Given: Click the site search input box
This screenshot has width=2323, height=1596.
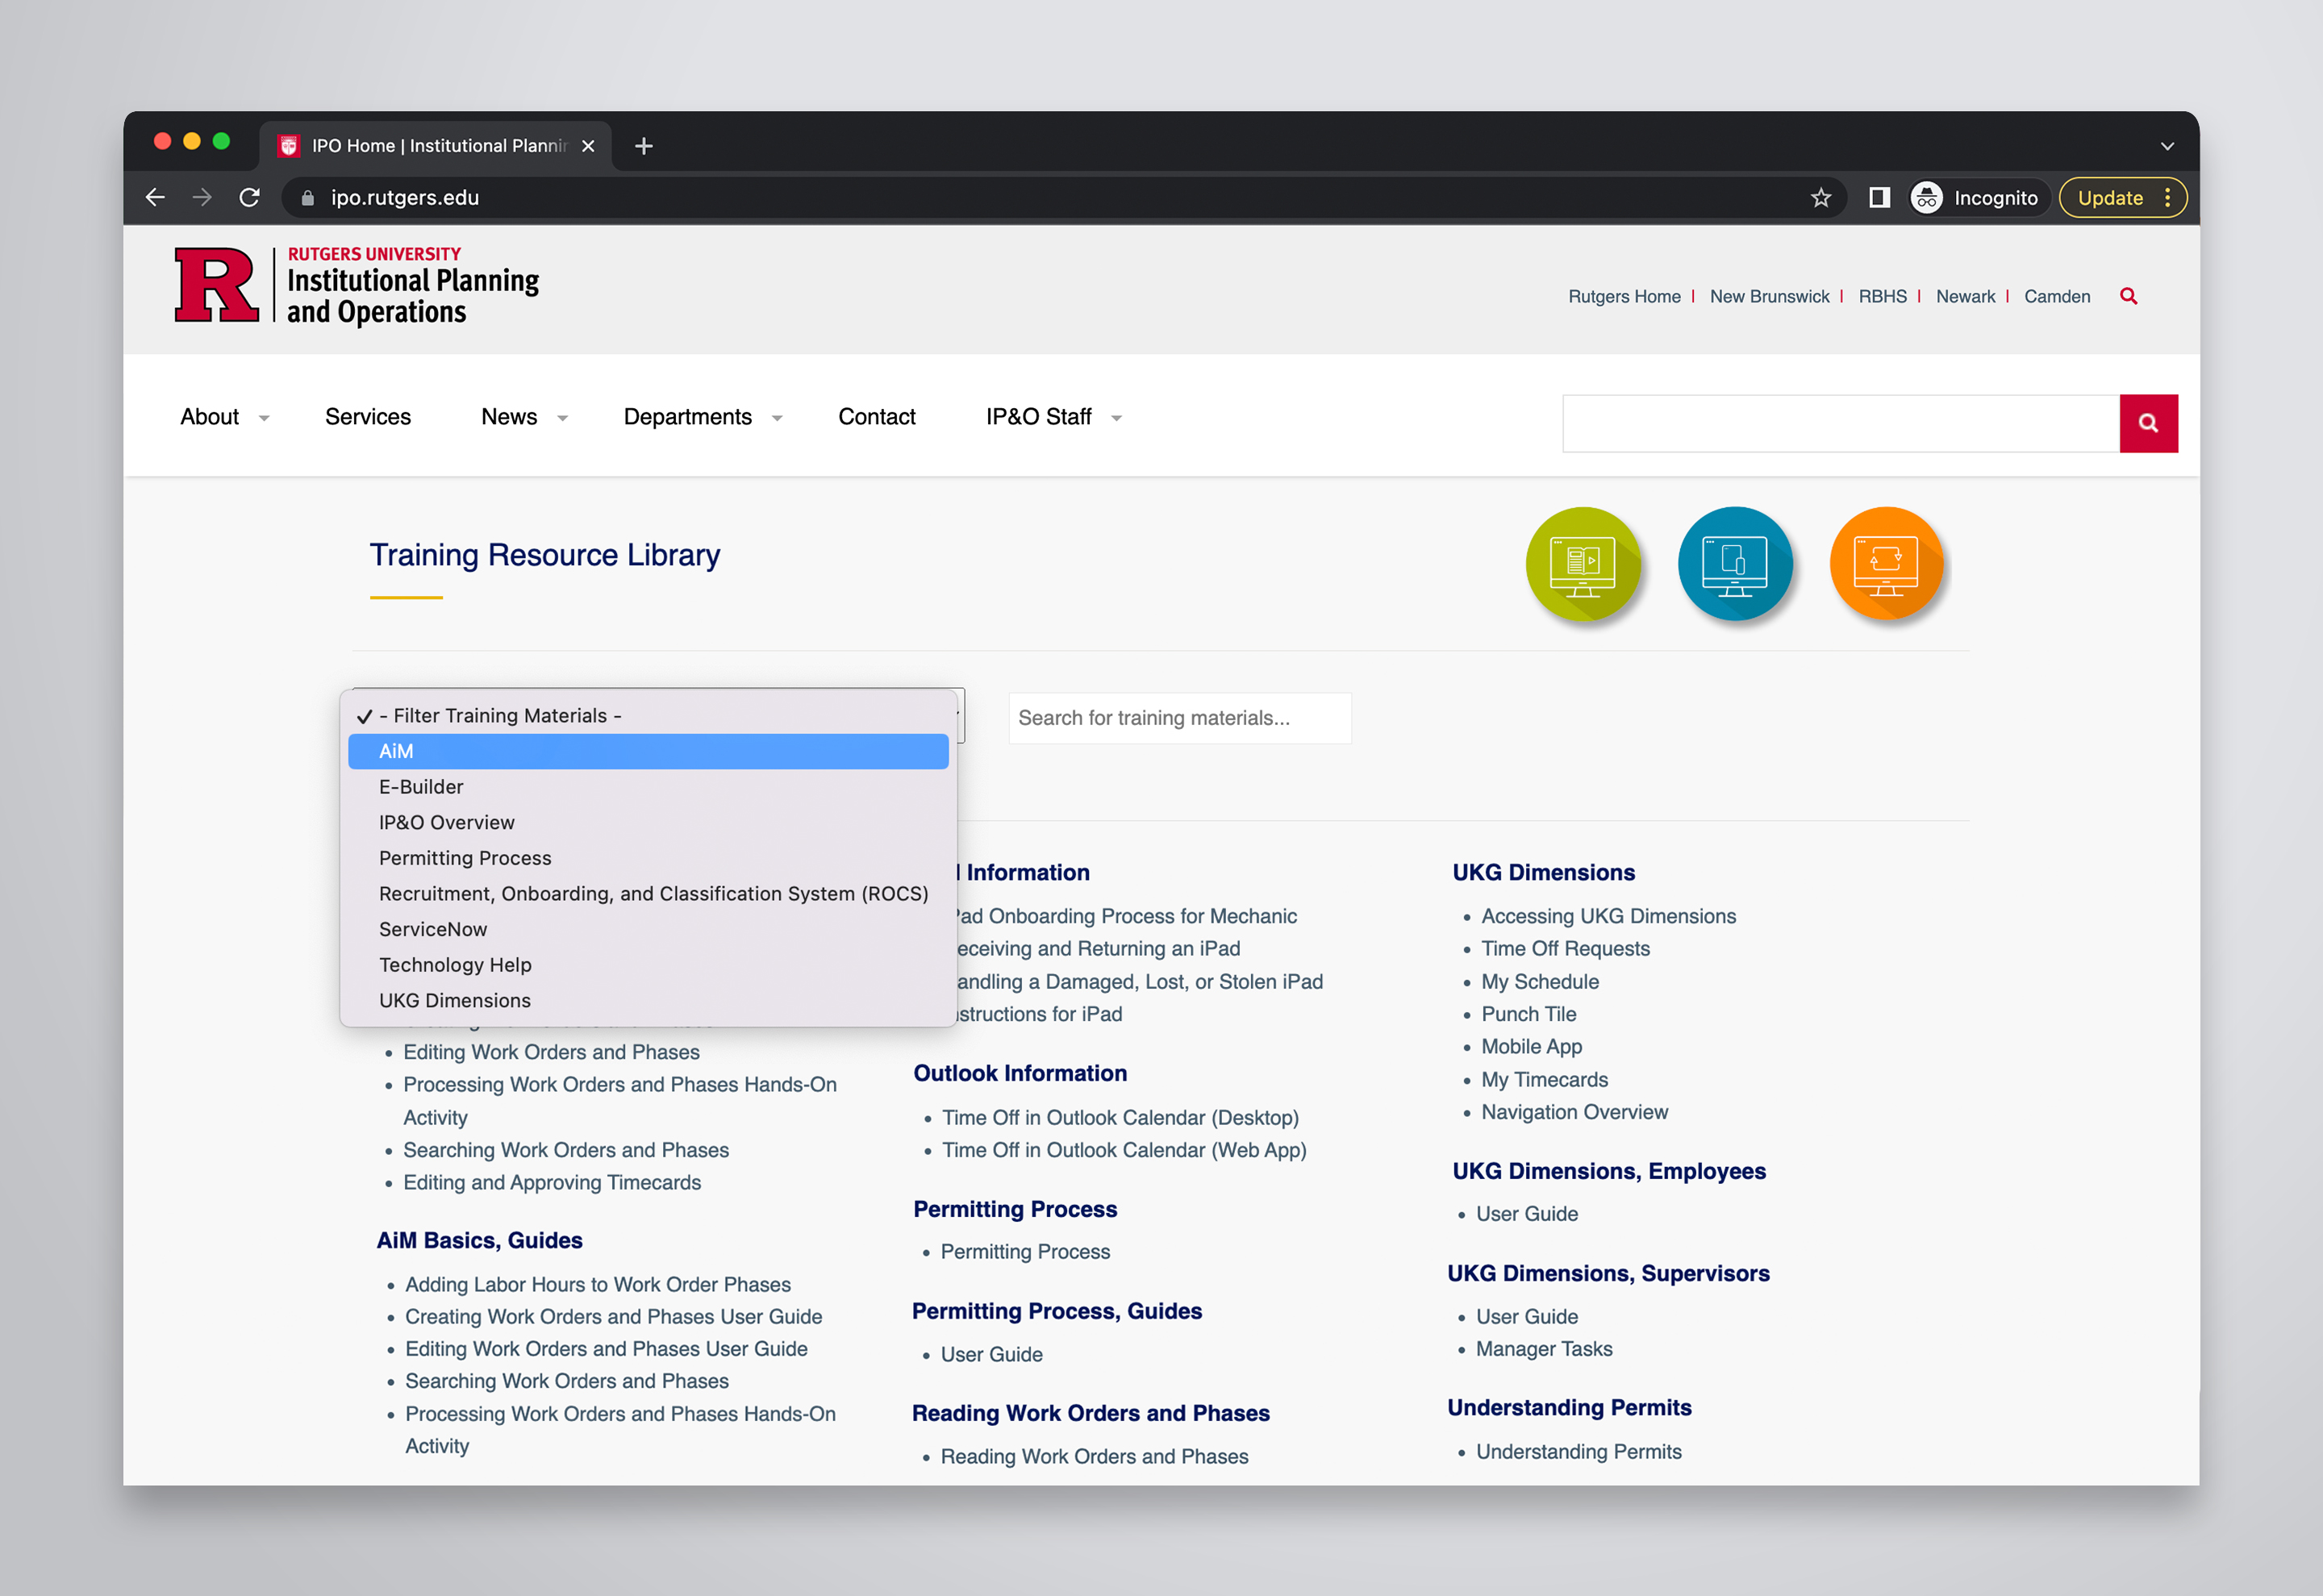Looking at the screenshot, I should coord(1841,423).
